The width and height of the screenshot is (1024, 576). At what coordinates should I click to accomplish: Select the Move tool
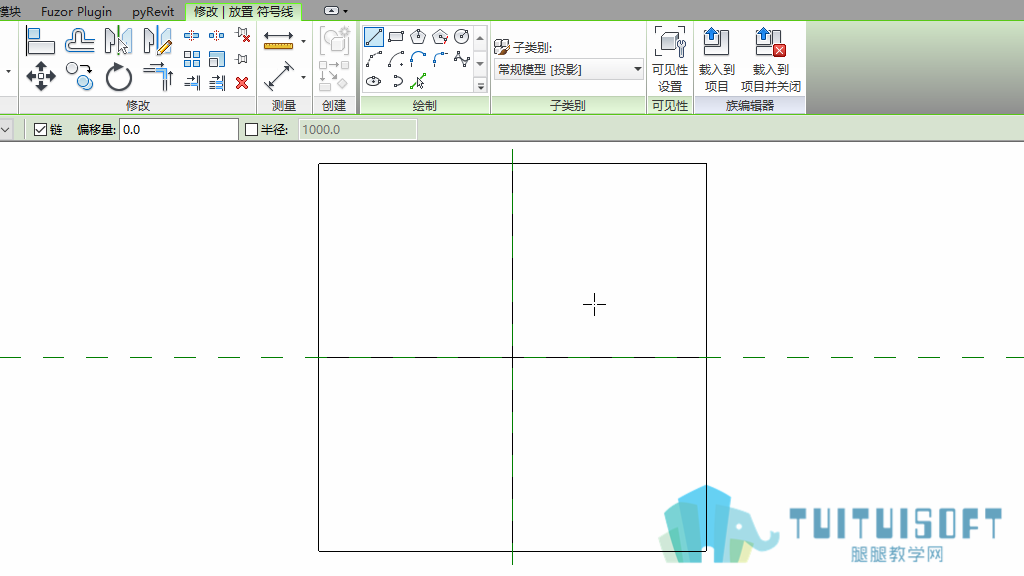point(40,76)
